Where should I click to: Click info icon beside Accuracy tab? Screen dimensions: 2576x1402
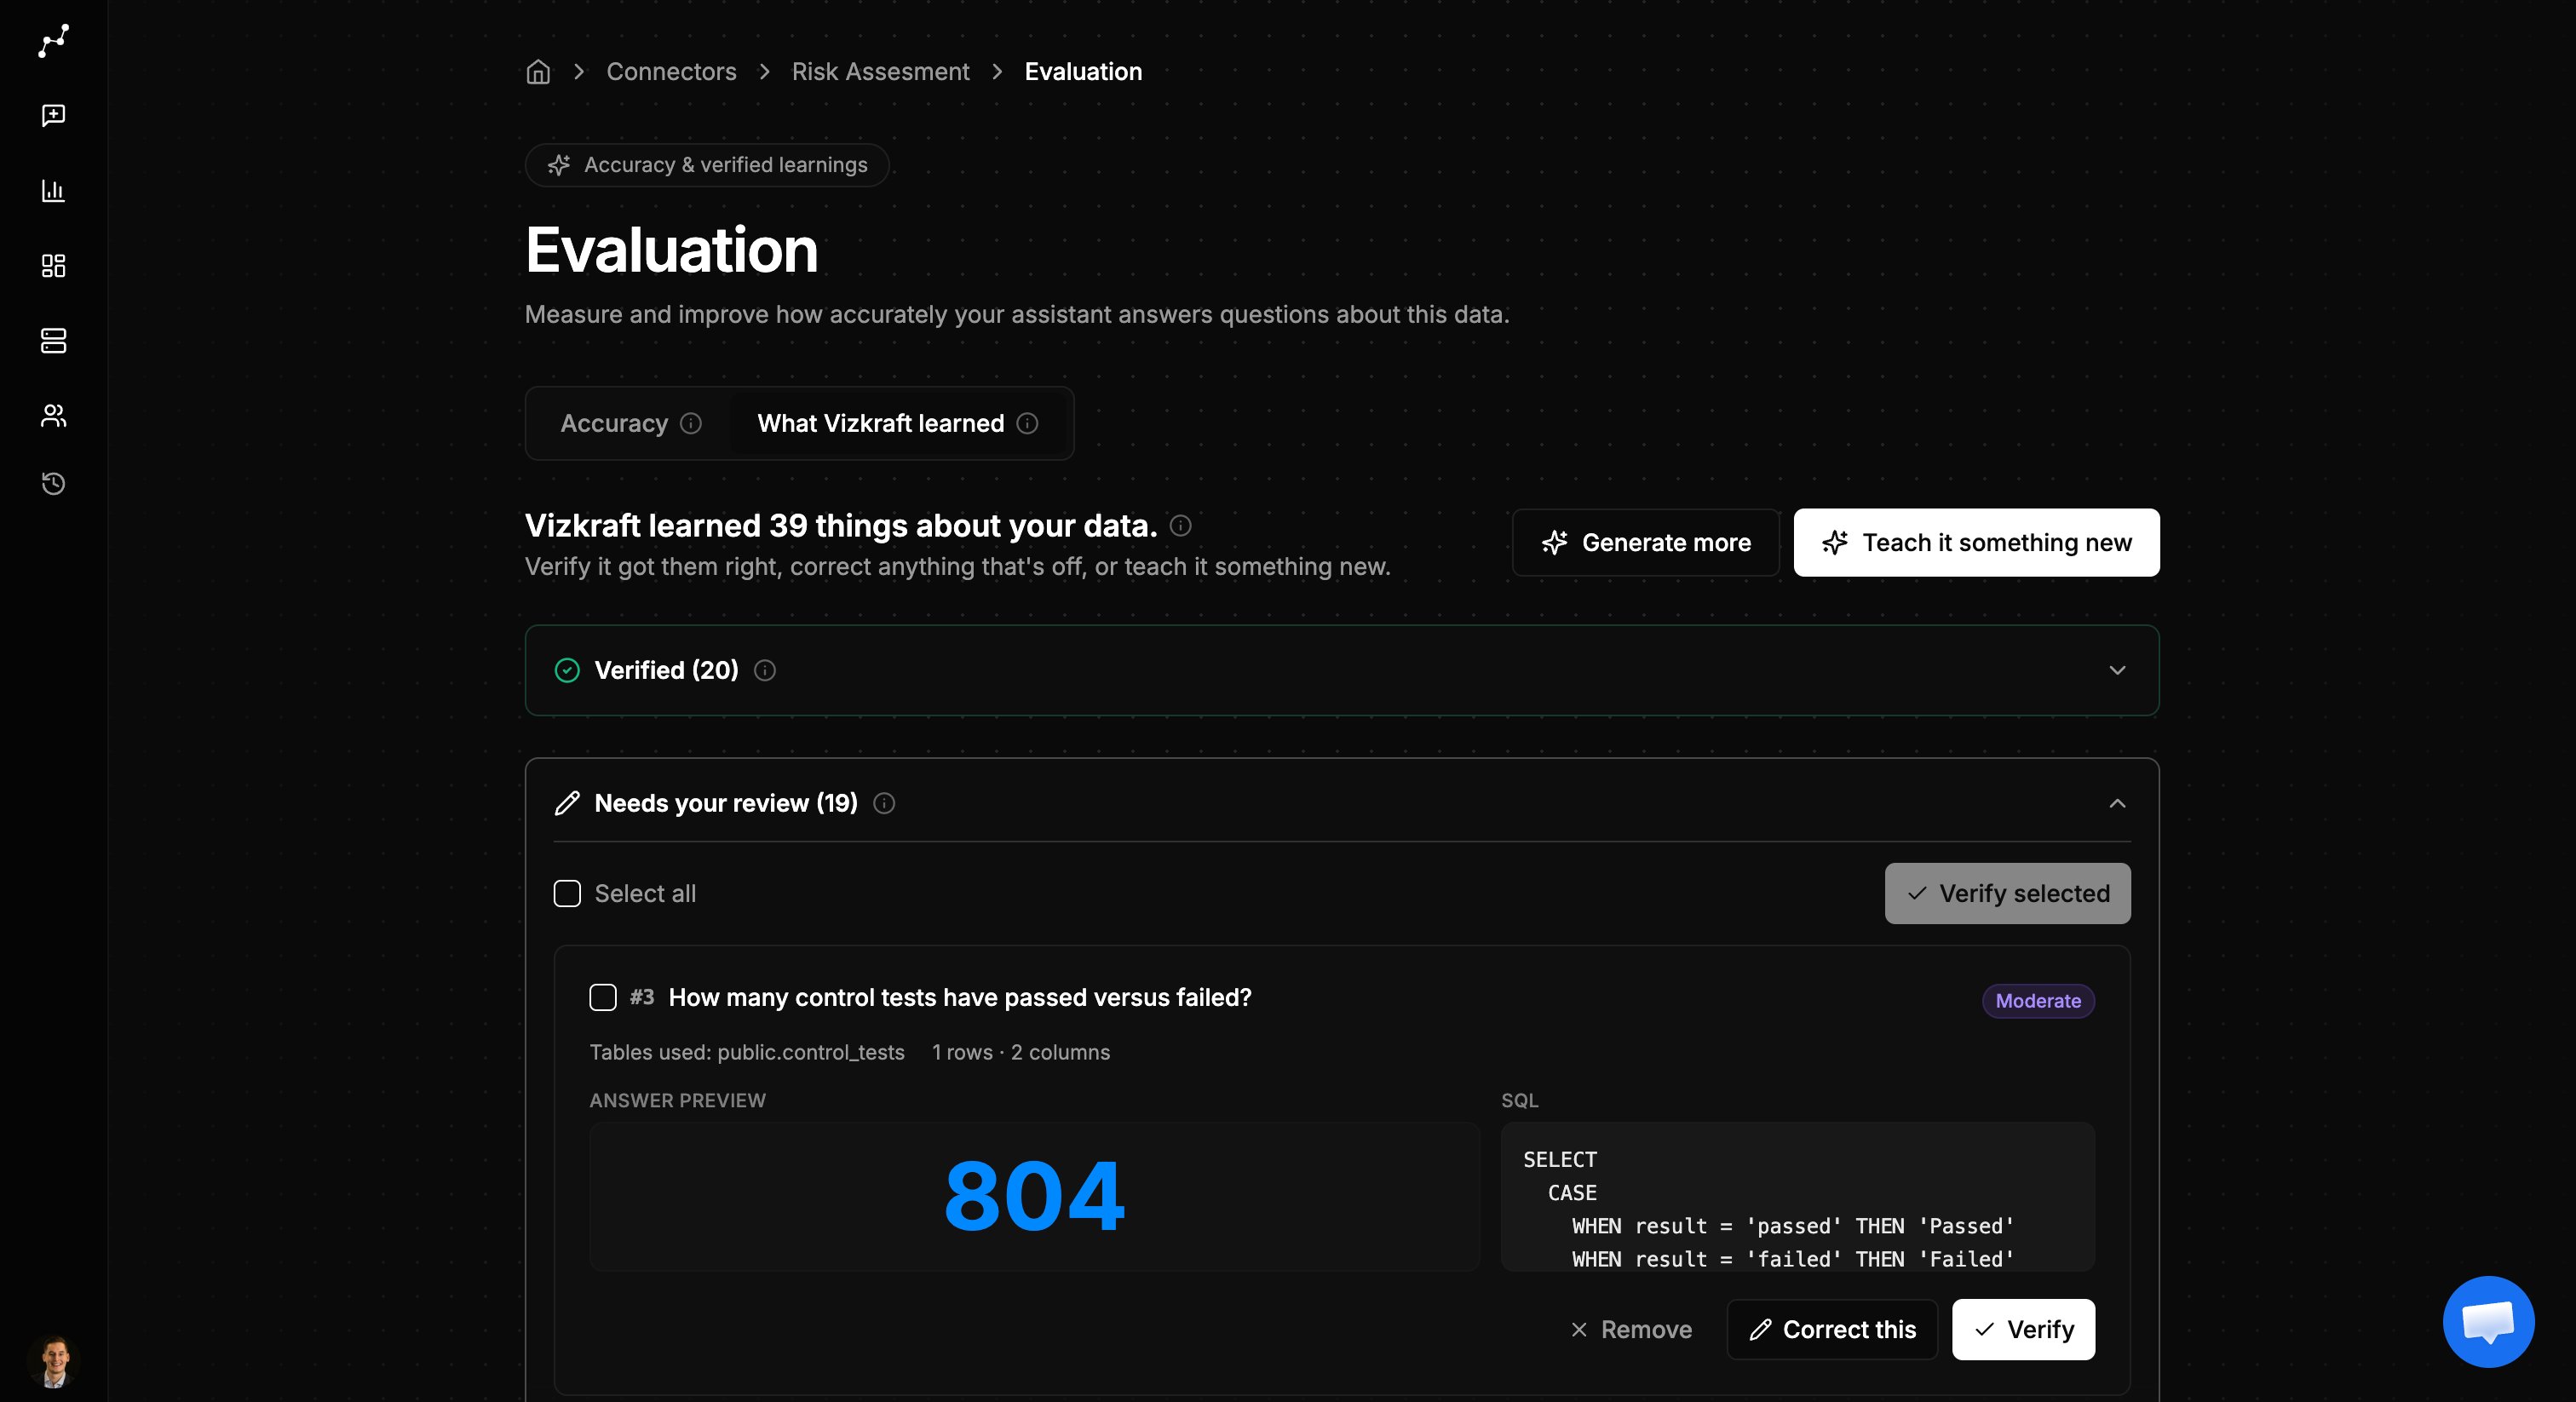pyautogui.click(x=691, y=424)
